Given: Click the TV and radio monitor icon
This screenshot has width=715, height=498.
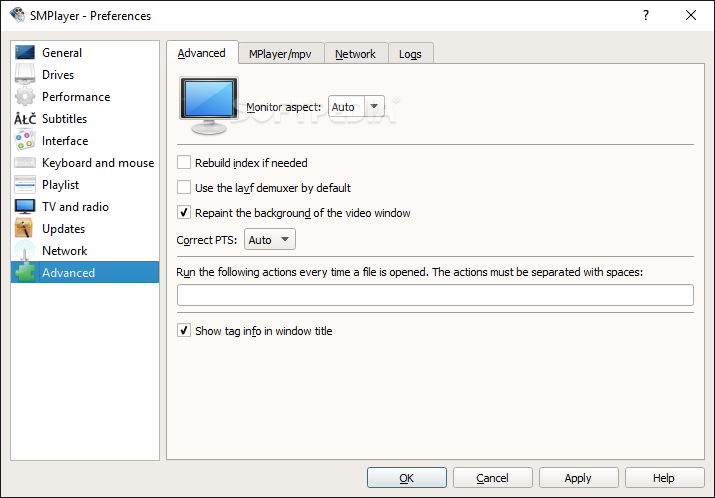Looking at the screenshot, I should [x=25, y=207].
